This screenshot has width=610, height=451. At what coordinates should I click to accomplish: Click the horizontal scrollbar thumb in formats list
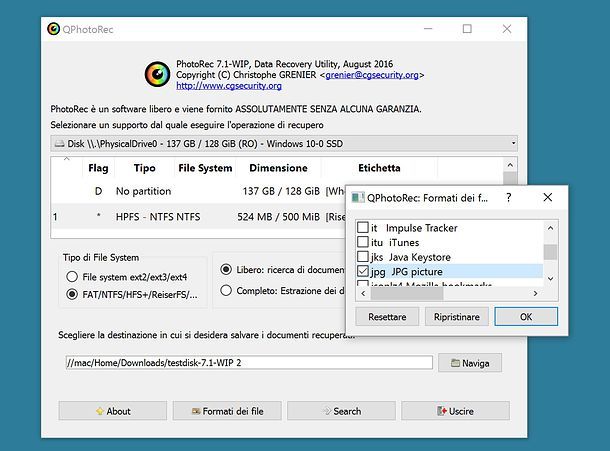407,293
